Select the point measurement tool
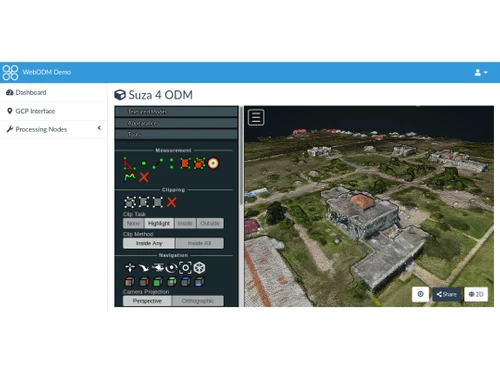This screenshot has width=500, height=375. tap(144, 163)
